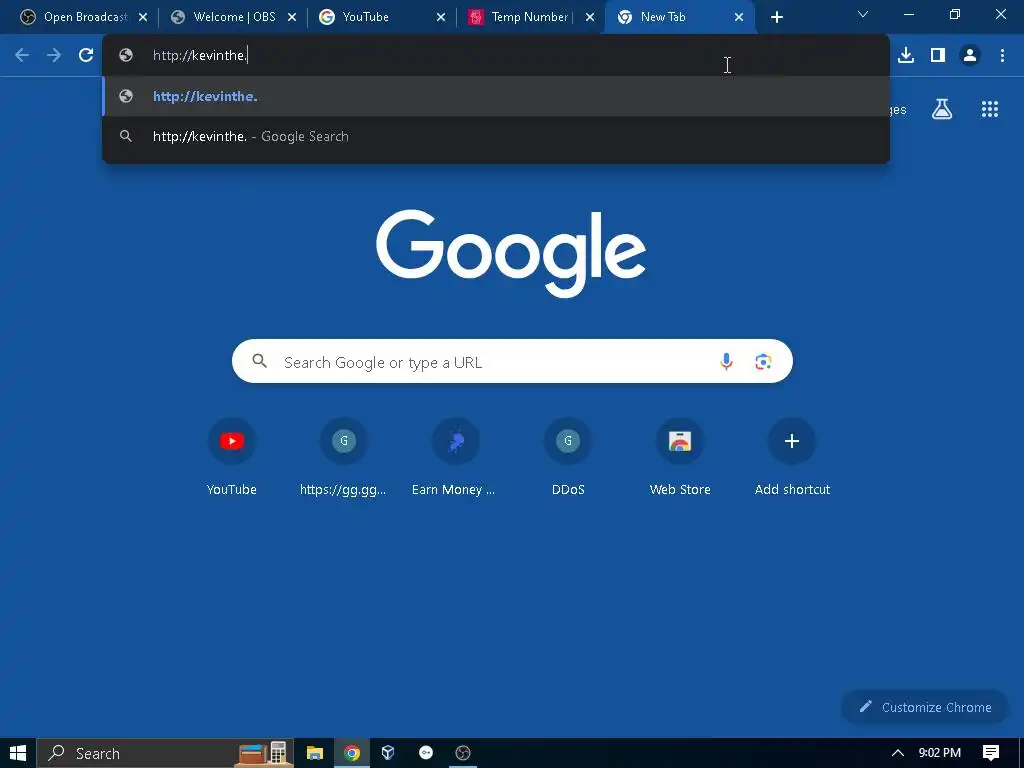Search by image with Google Lens icon
The image size is (1024, 768).
[763, 361]
